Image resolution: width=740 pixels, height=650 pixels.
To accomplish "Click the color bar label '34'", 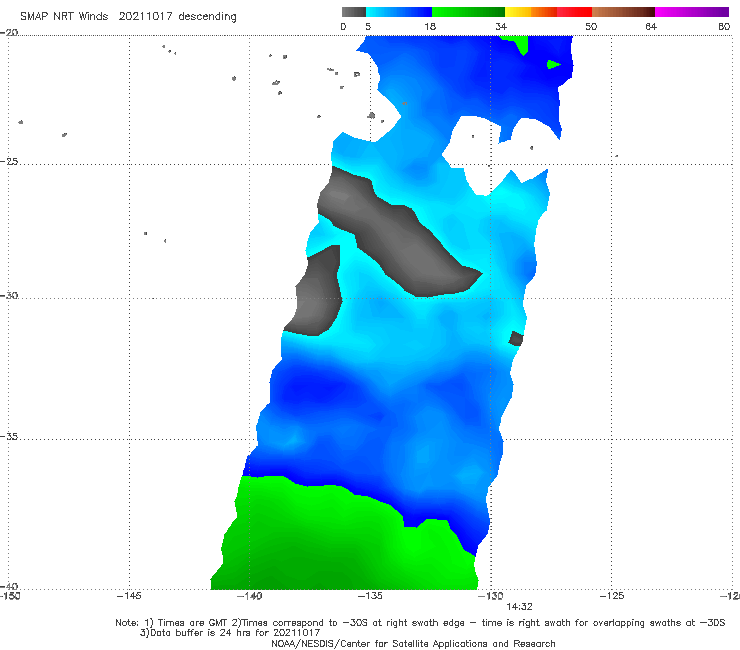I will [501, 26].
